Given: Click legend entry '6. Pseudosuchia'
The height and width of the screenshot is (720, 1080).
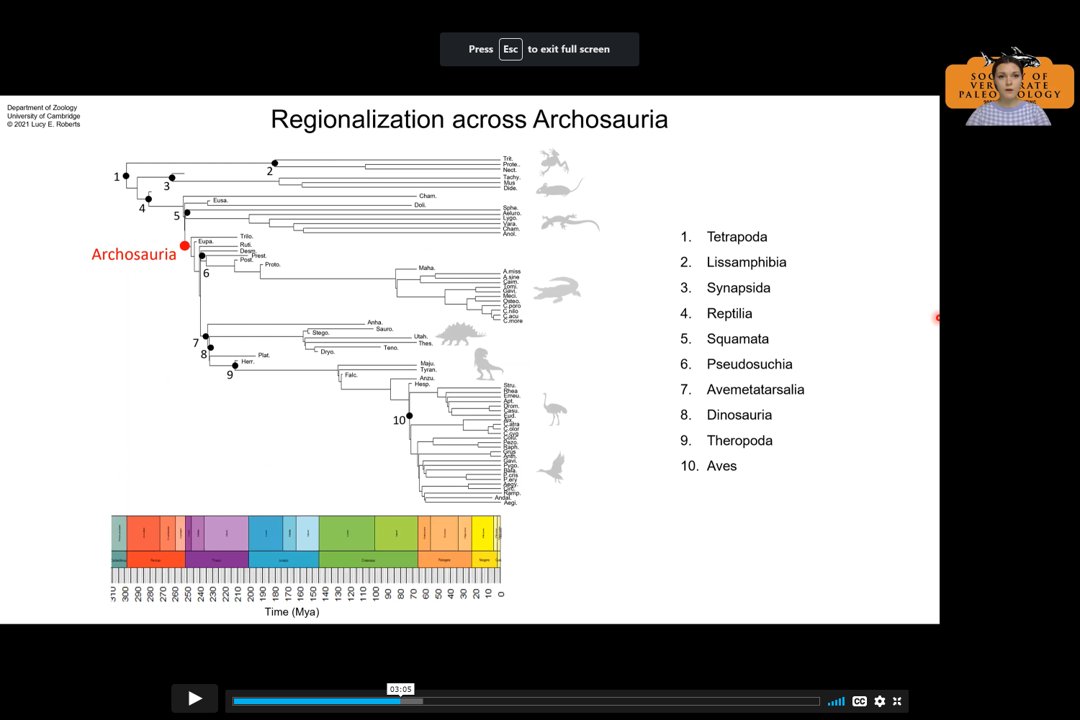Looking at the screenshot, I should pyautogui.click(x=736, y=364).
